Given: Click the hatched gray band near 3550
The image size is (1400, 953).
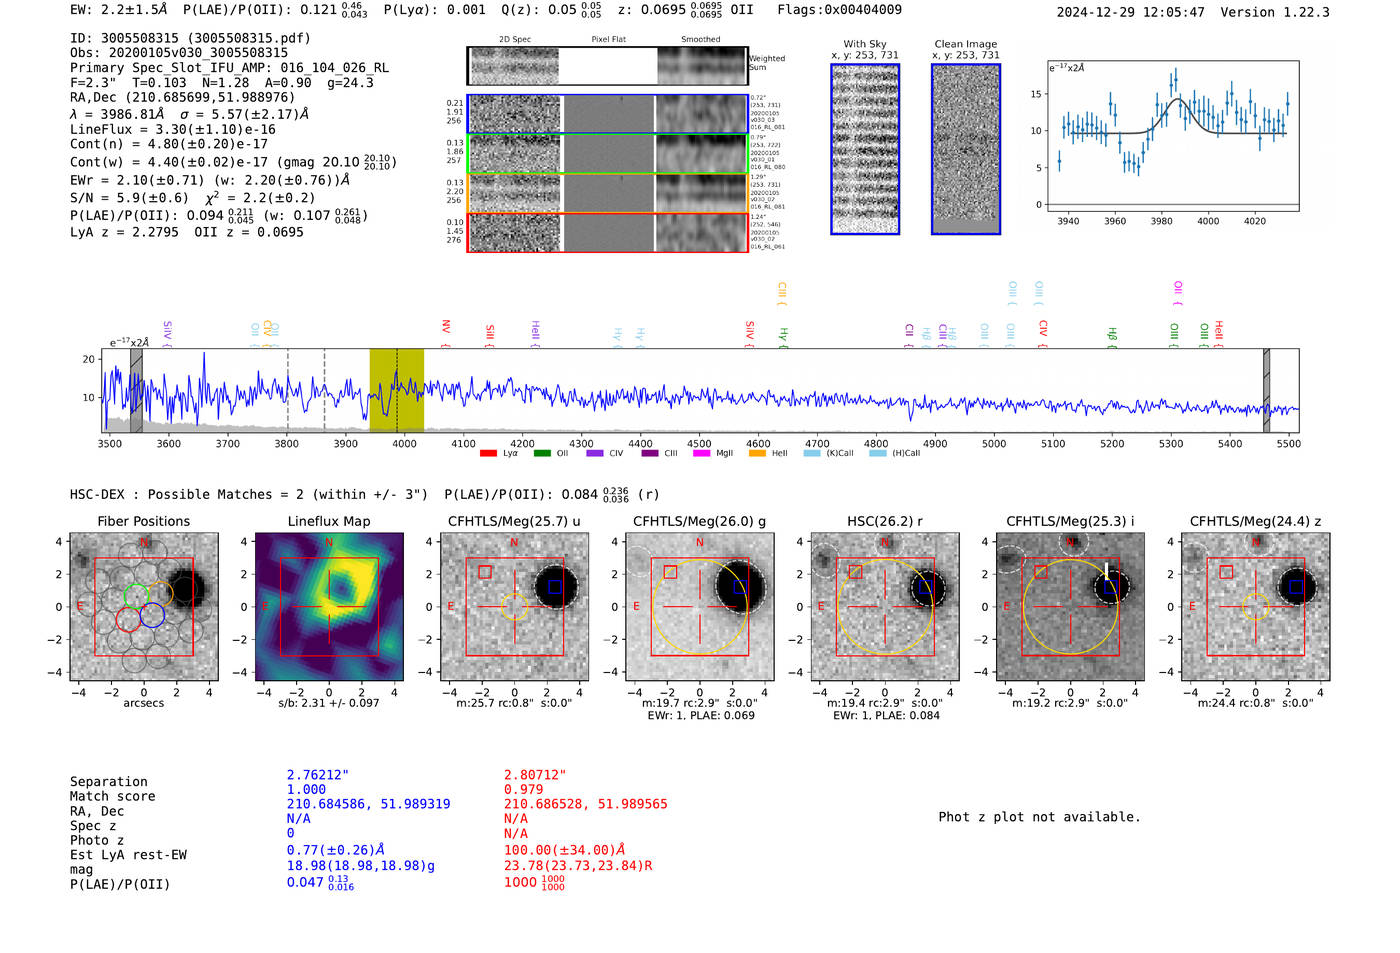Looking at the screenshot, I should click(x=136, y=390).
